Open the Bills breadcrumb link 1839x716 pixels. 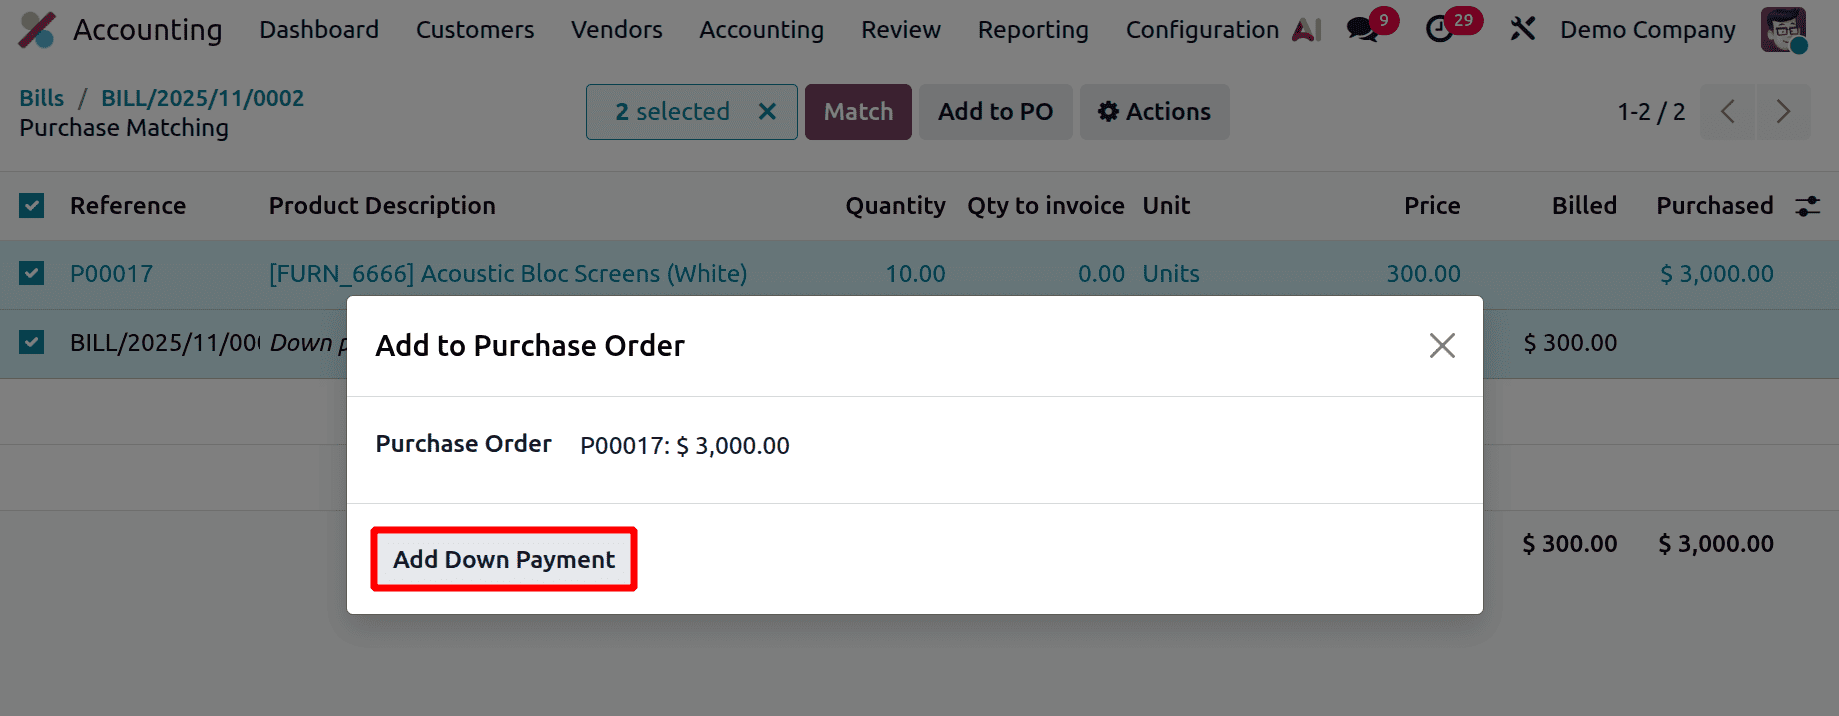tap(41, 97)
